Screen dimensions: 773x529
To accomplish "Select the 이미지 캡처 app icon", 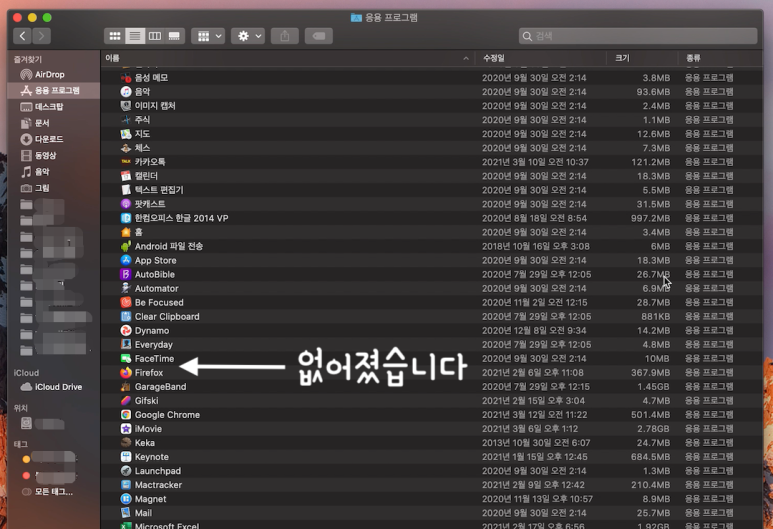I will pos(126,106).
